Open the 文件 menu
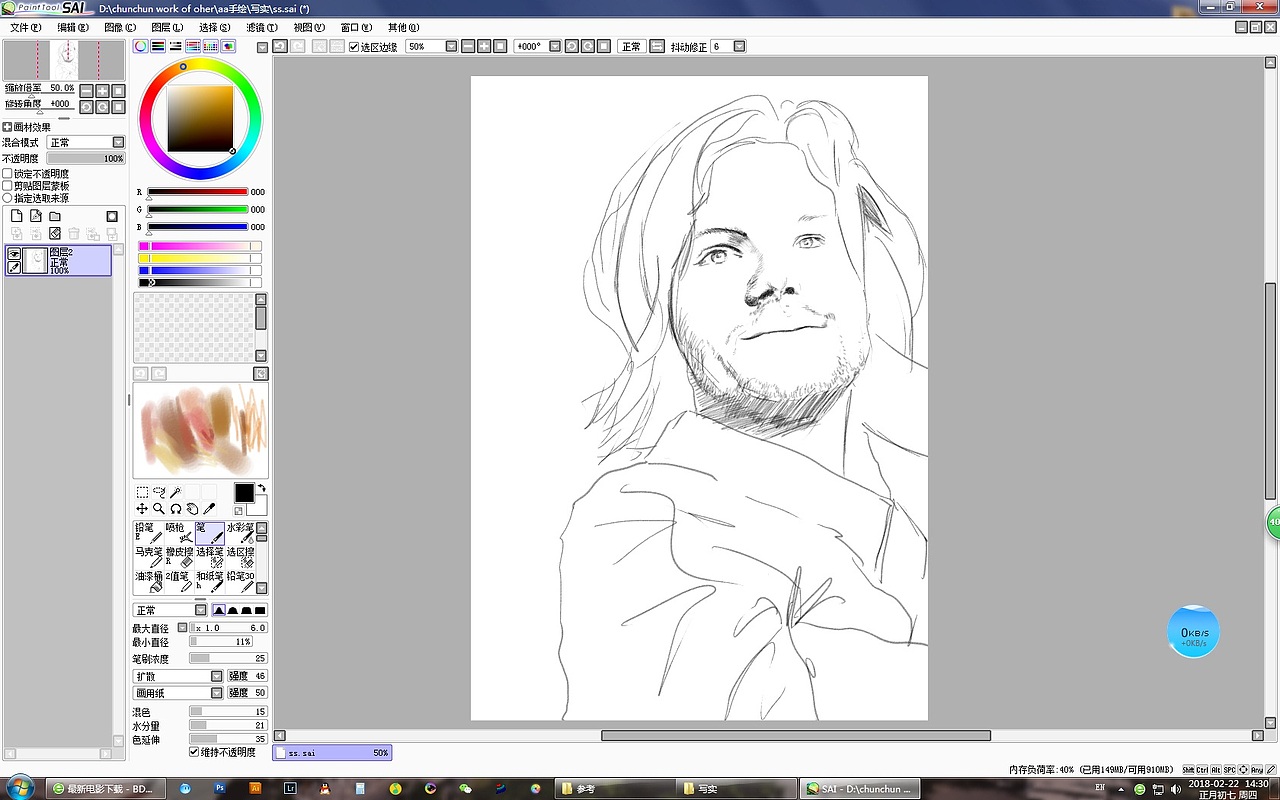 25,27
